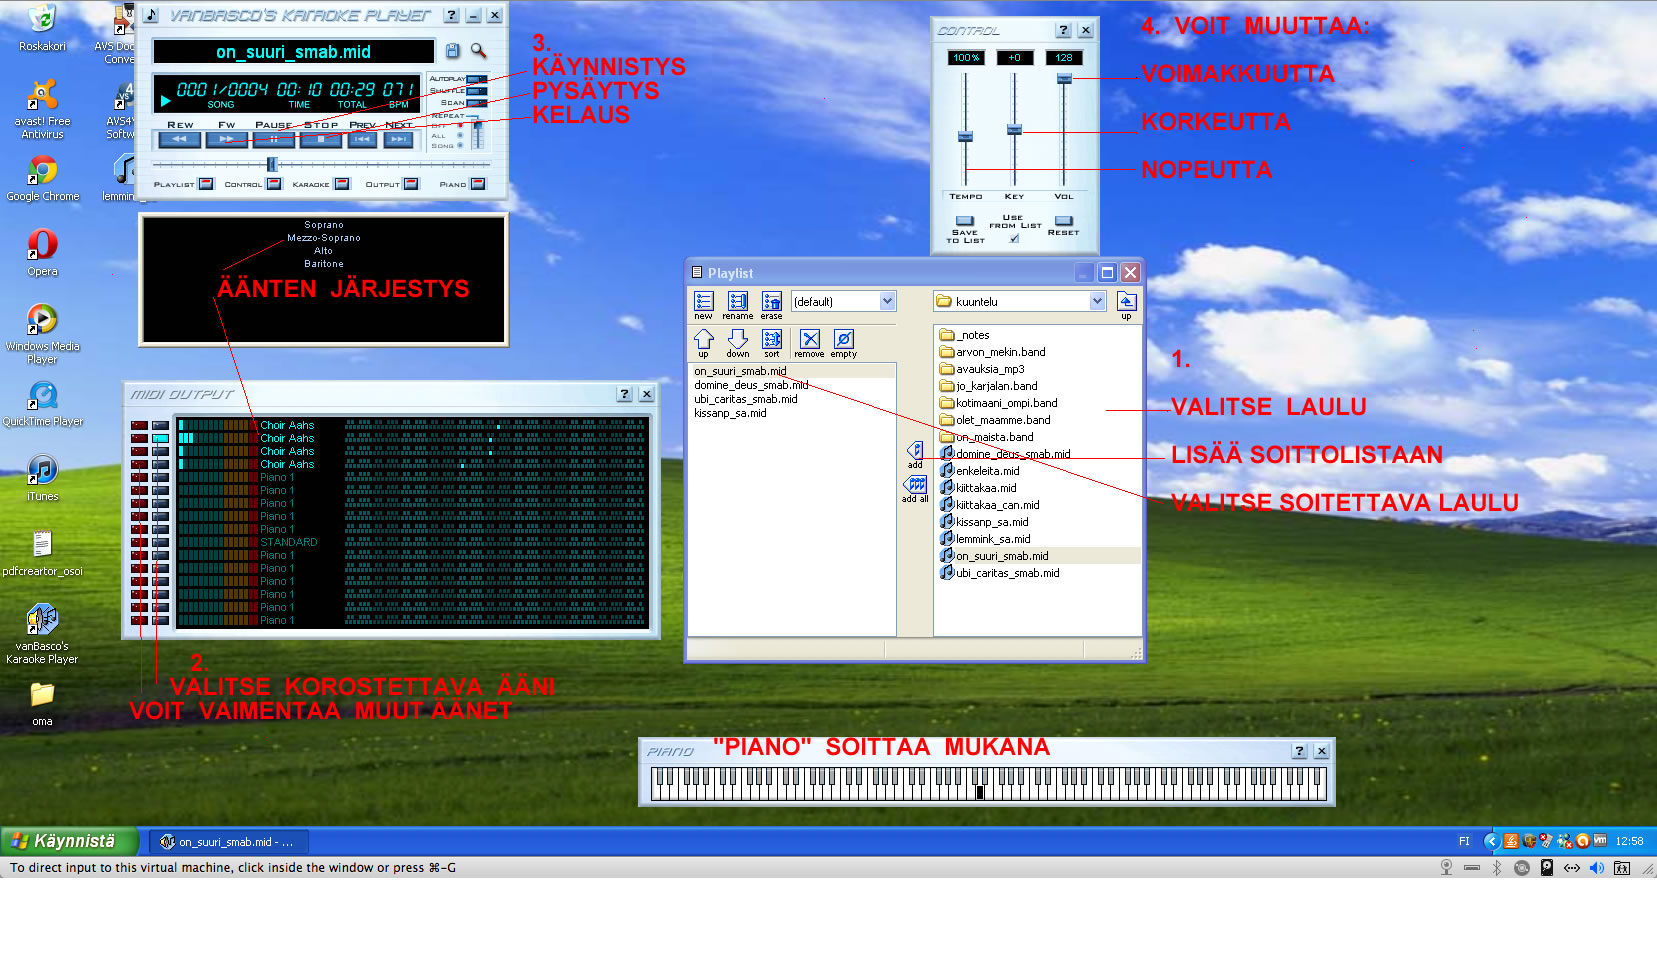Click the erase playlist icon
This screenshot has width=1657, height=954.
pos(771,302)
